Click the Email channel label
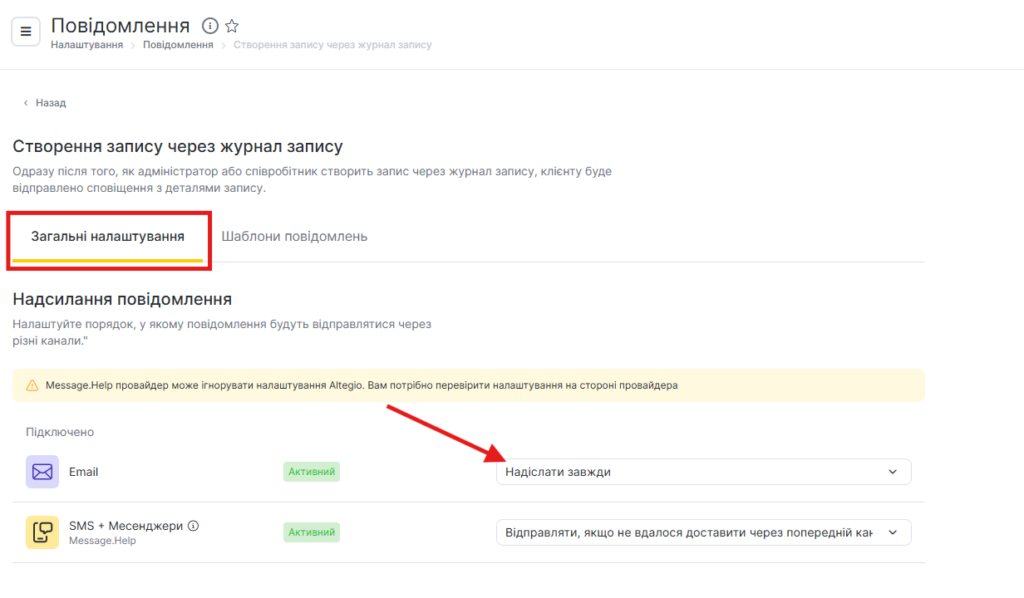The image size is (1024, 598). (84, 472)
